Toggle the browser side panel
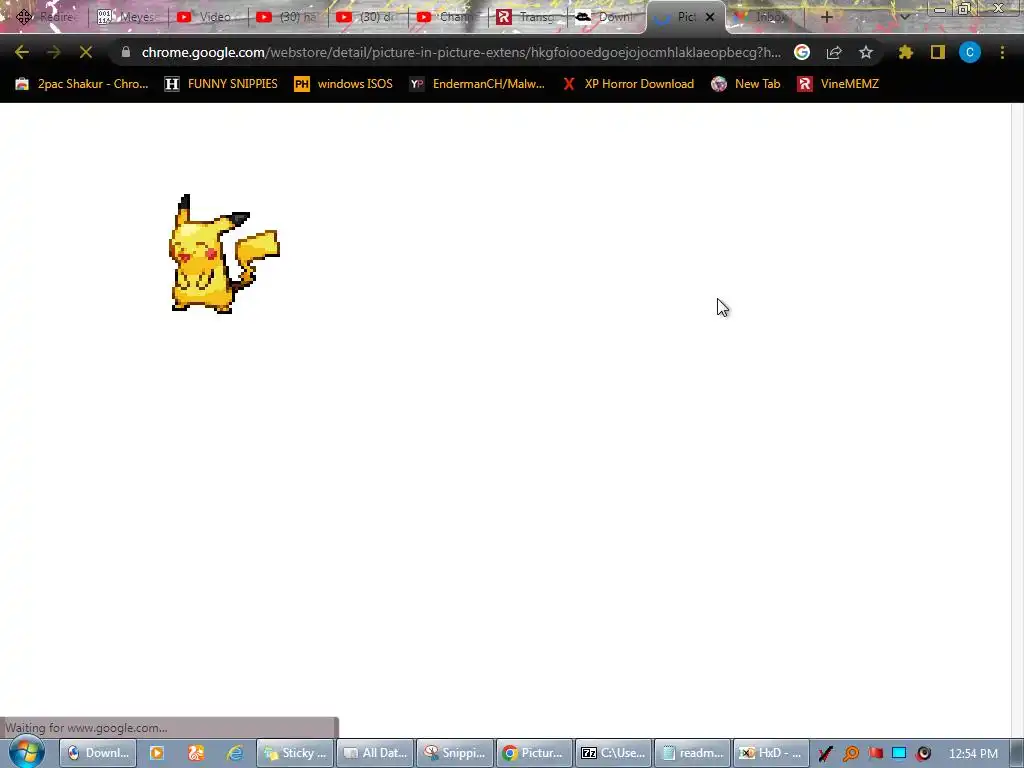The image size is (1024, 768). coord(938,52)
